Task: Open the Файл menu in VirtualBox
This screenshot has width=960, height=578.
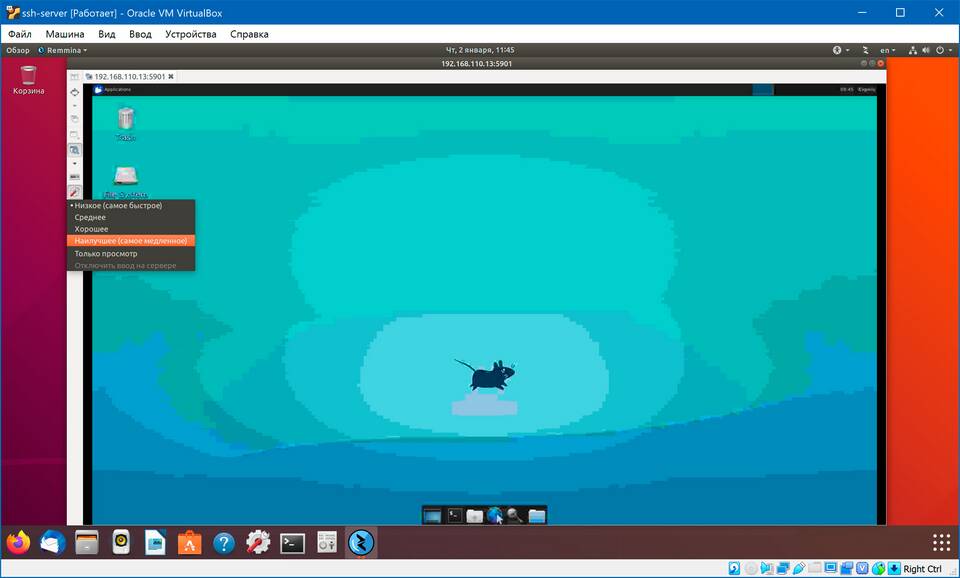Action: pyautogui.click(x=20, y=34)
